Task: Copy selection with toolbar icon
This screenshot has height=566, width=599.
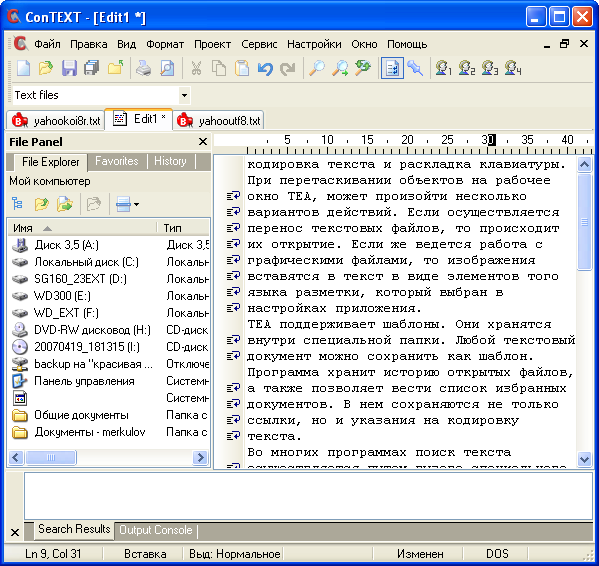Action: coord(219,68)
